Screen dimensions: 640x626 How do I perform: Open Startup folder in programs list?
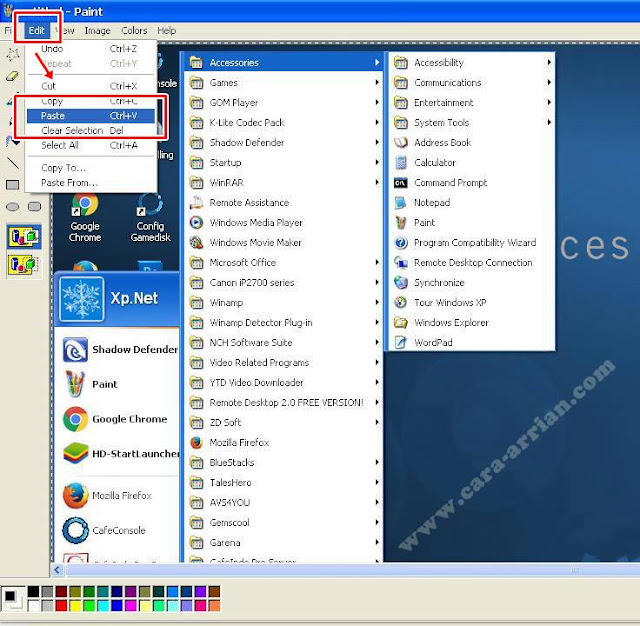coord(284,162)
